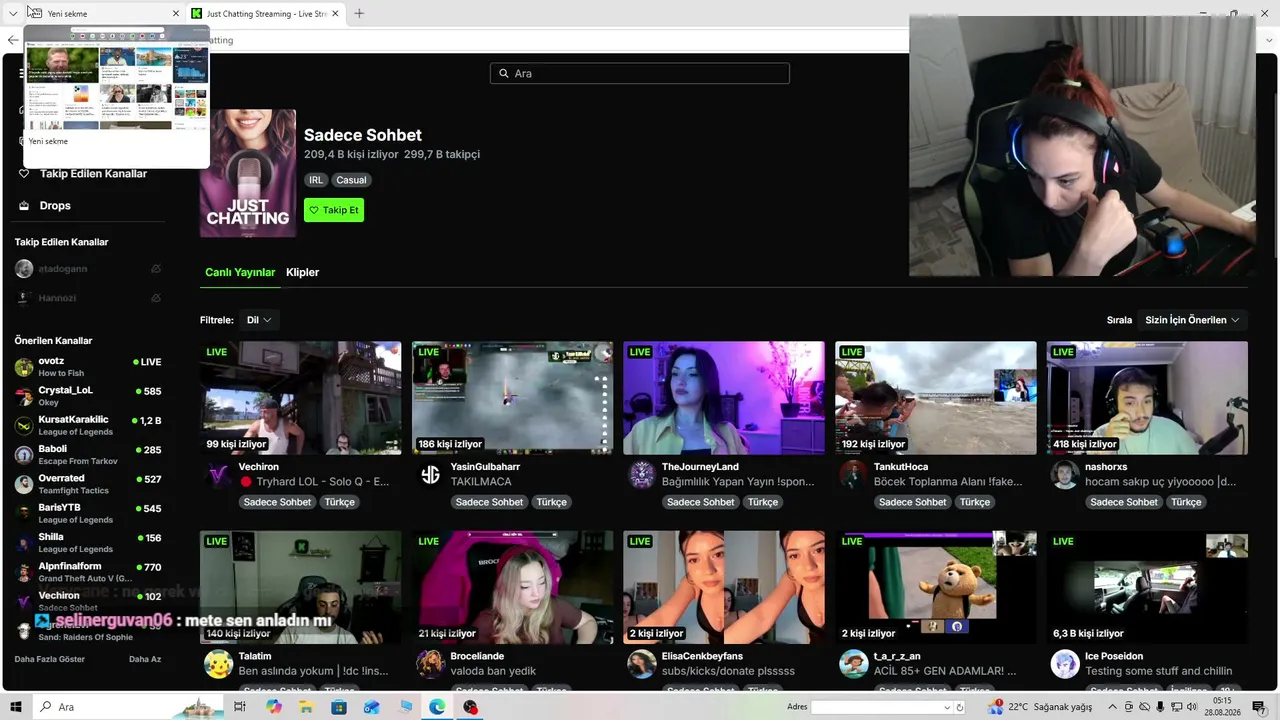1280x720 pixels.
Task: Open the Drops gift icon in sidebar
Action: pos(24,206)
